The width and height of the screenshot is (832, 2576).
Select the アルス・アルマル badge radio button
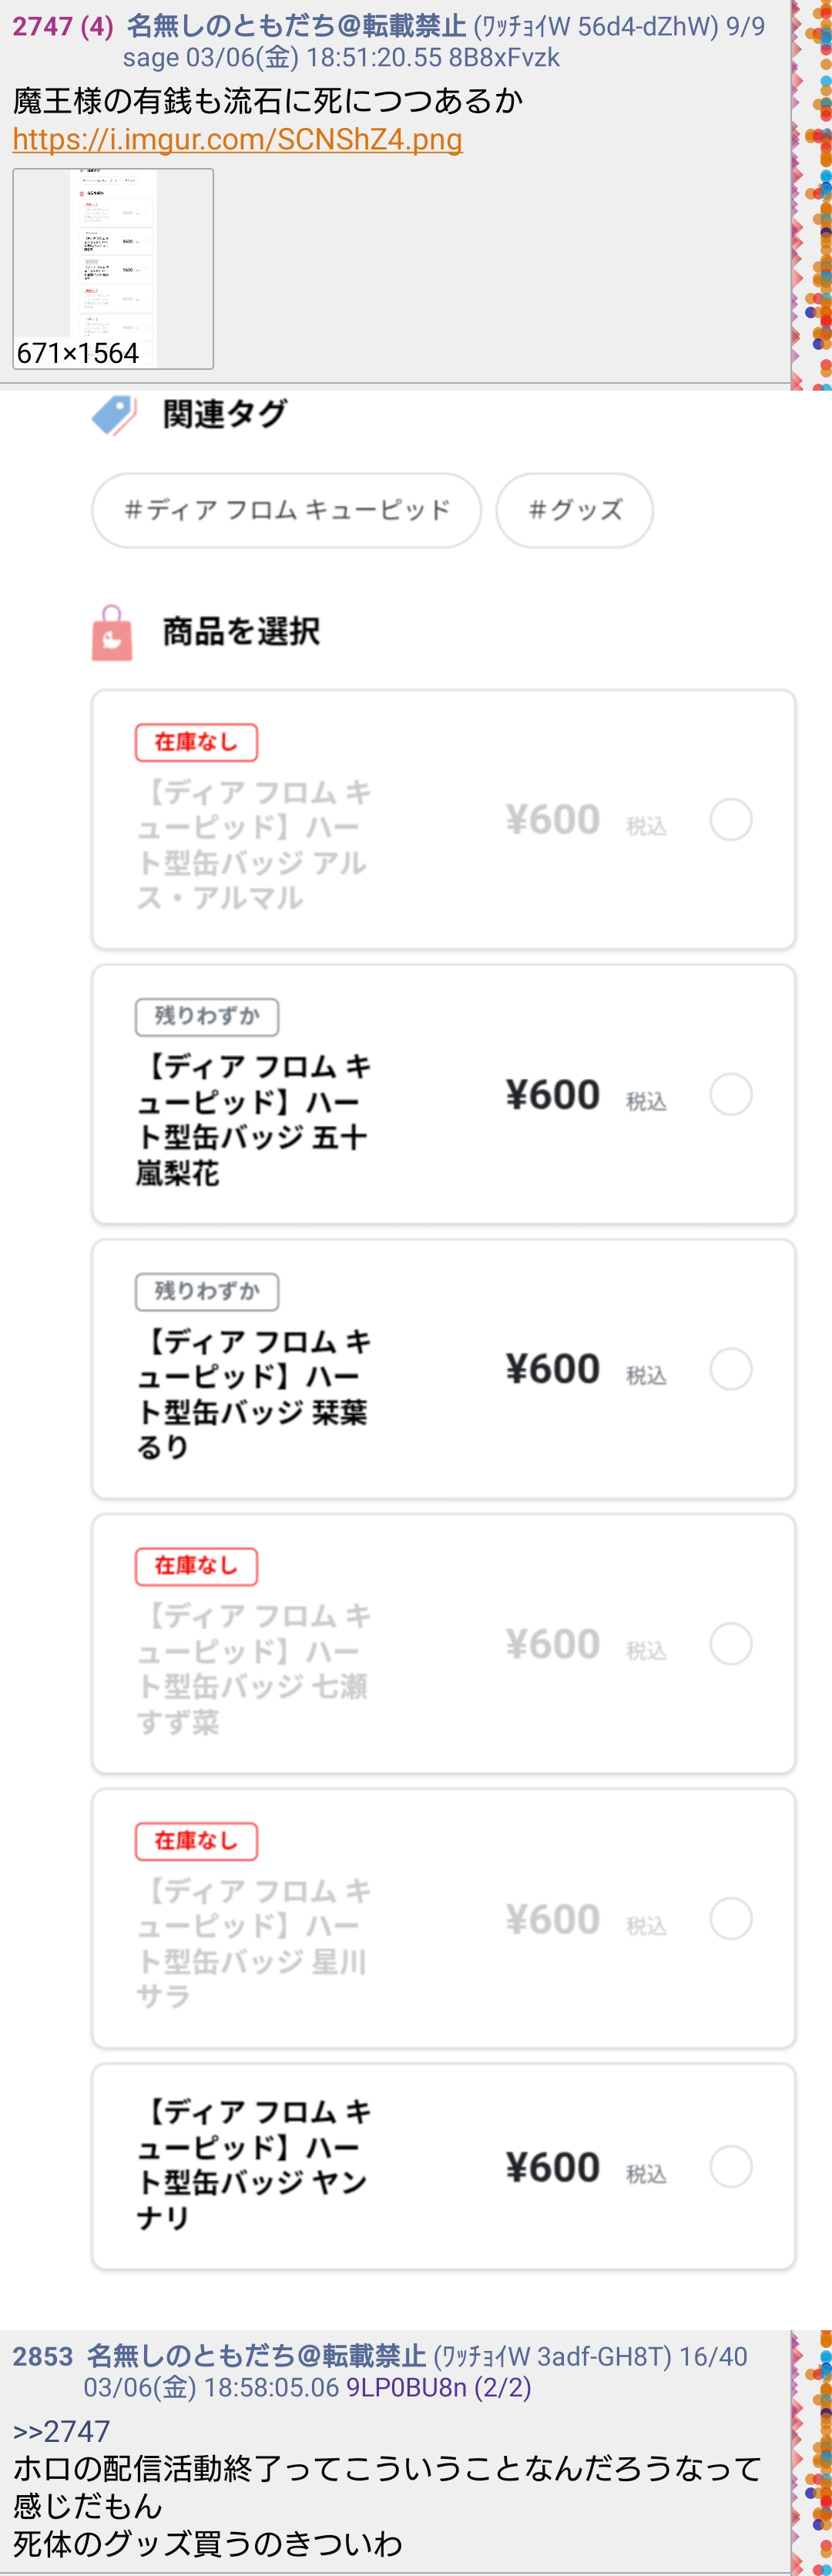tap(730, 820)
